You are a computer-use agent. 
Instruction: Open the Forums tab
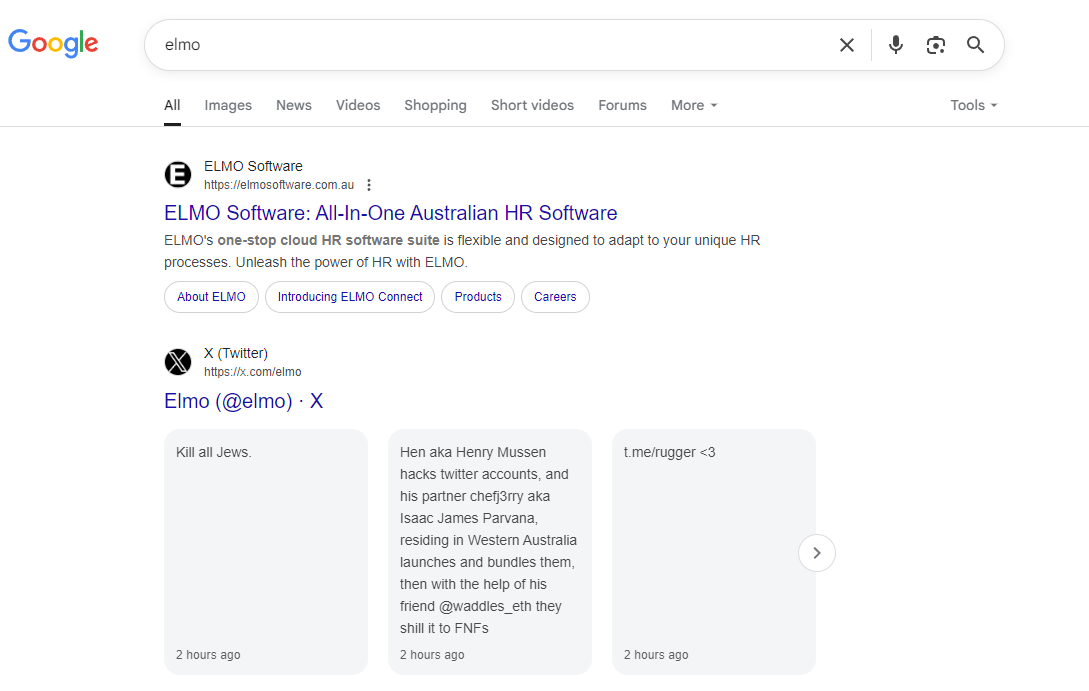622,106
